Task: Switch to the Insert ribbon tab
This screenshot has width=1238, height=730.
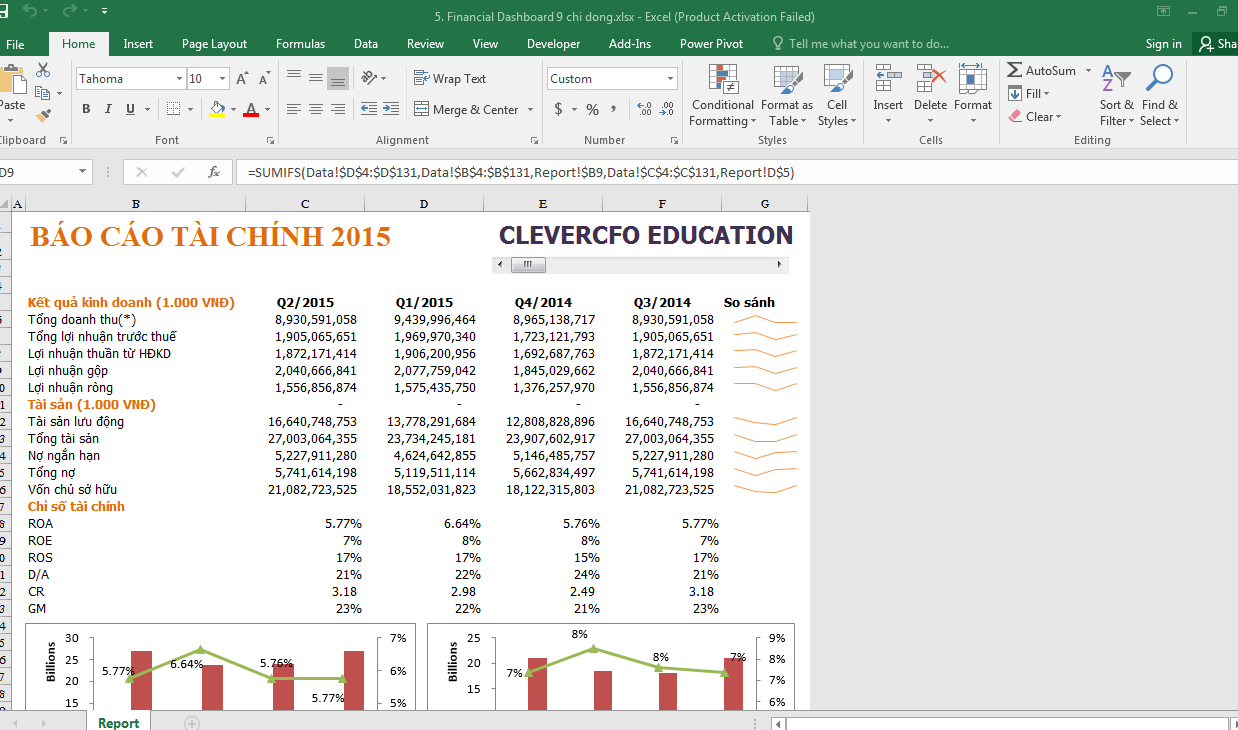Action: [138, 44]
